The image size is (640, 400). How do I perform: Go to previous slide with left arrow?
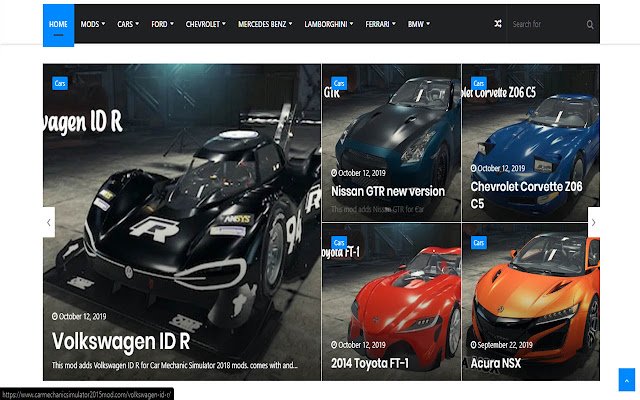(49, 222)
